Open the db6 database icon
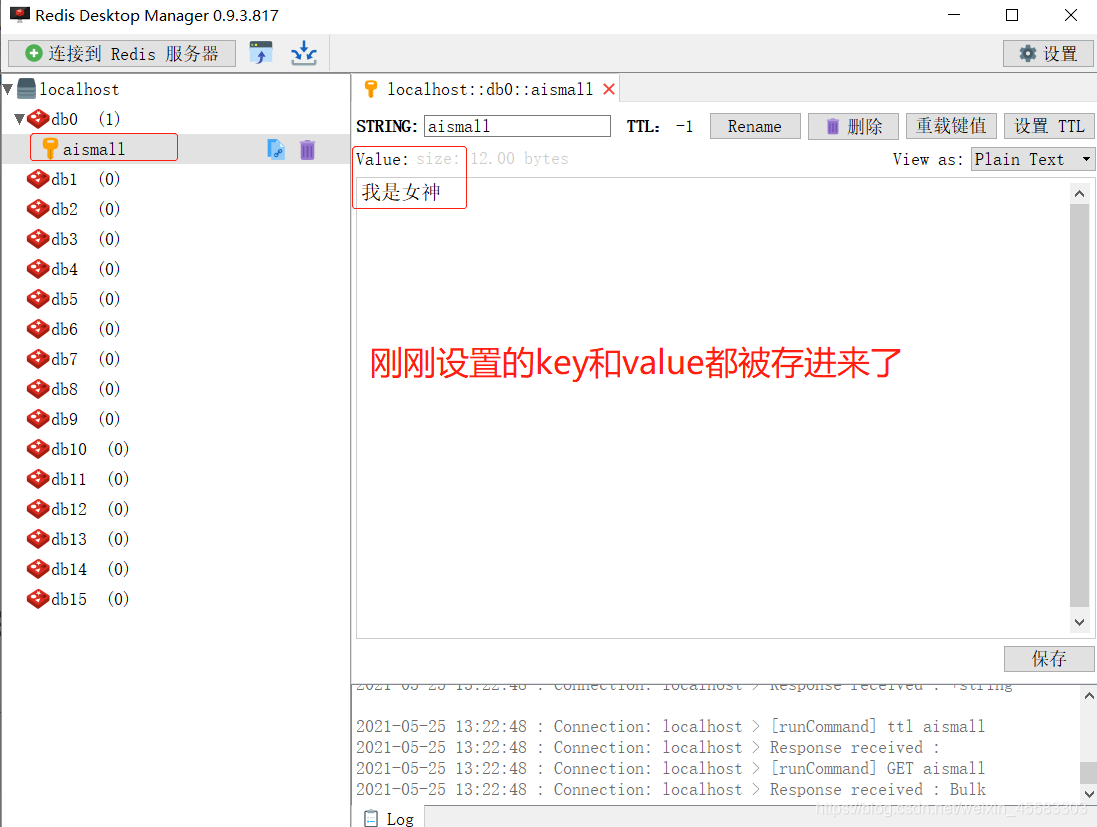Image resolution: width=1097 pixels, height=827 pixels. click(38, 330)
